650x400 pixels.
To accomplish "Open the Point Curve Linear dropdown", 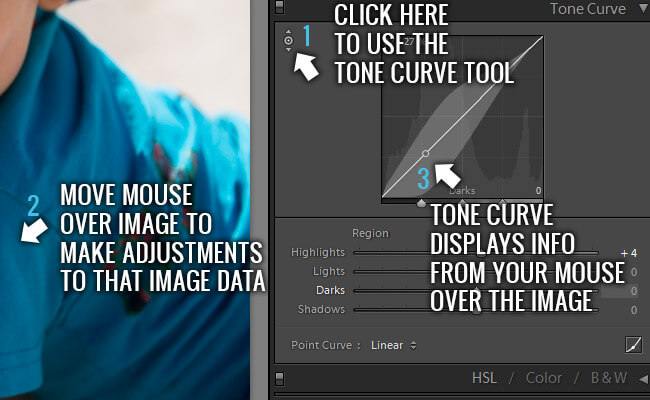I will click(394, 345).
